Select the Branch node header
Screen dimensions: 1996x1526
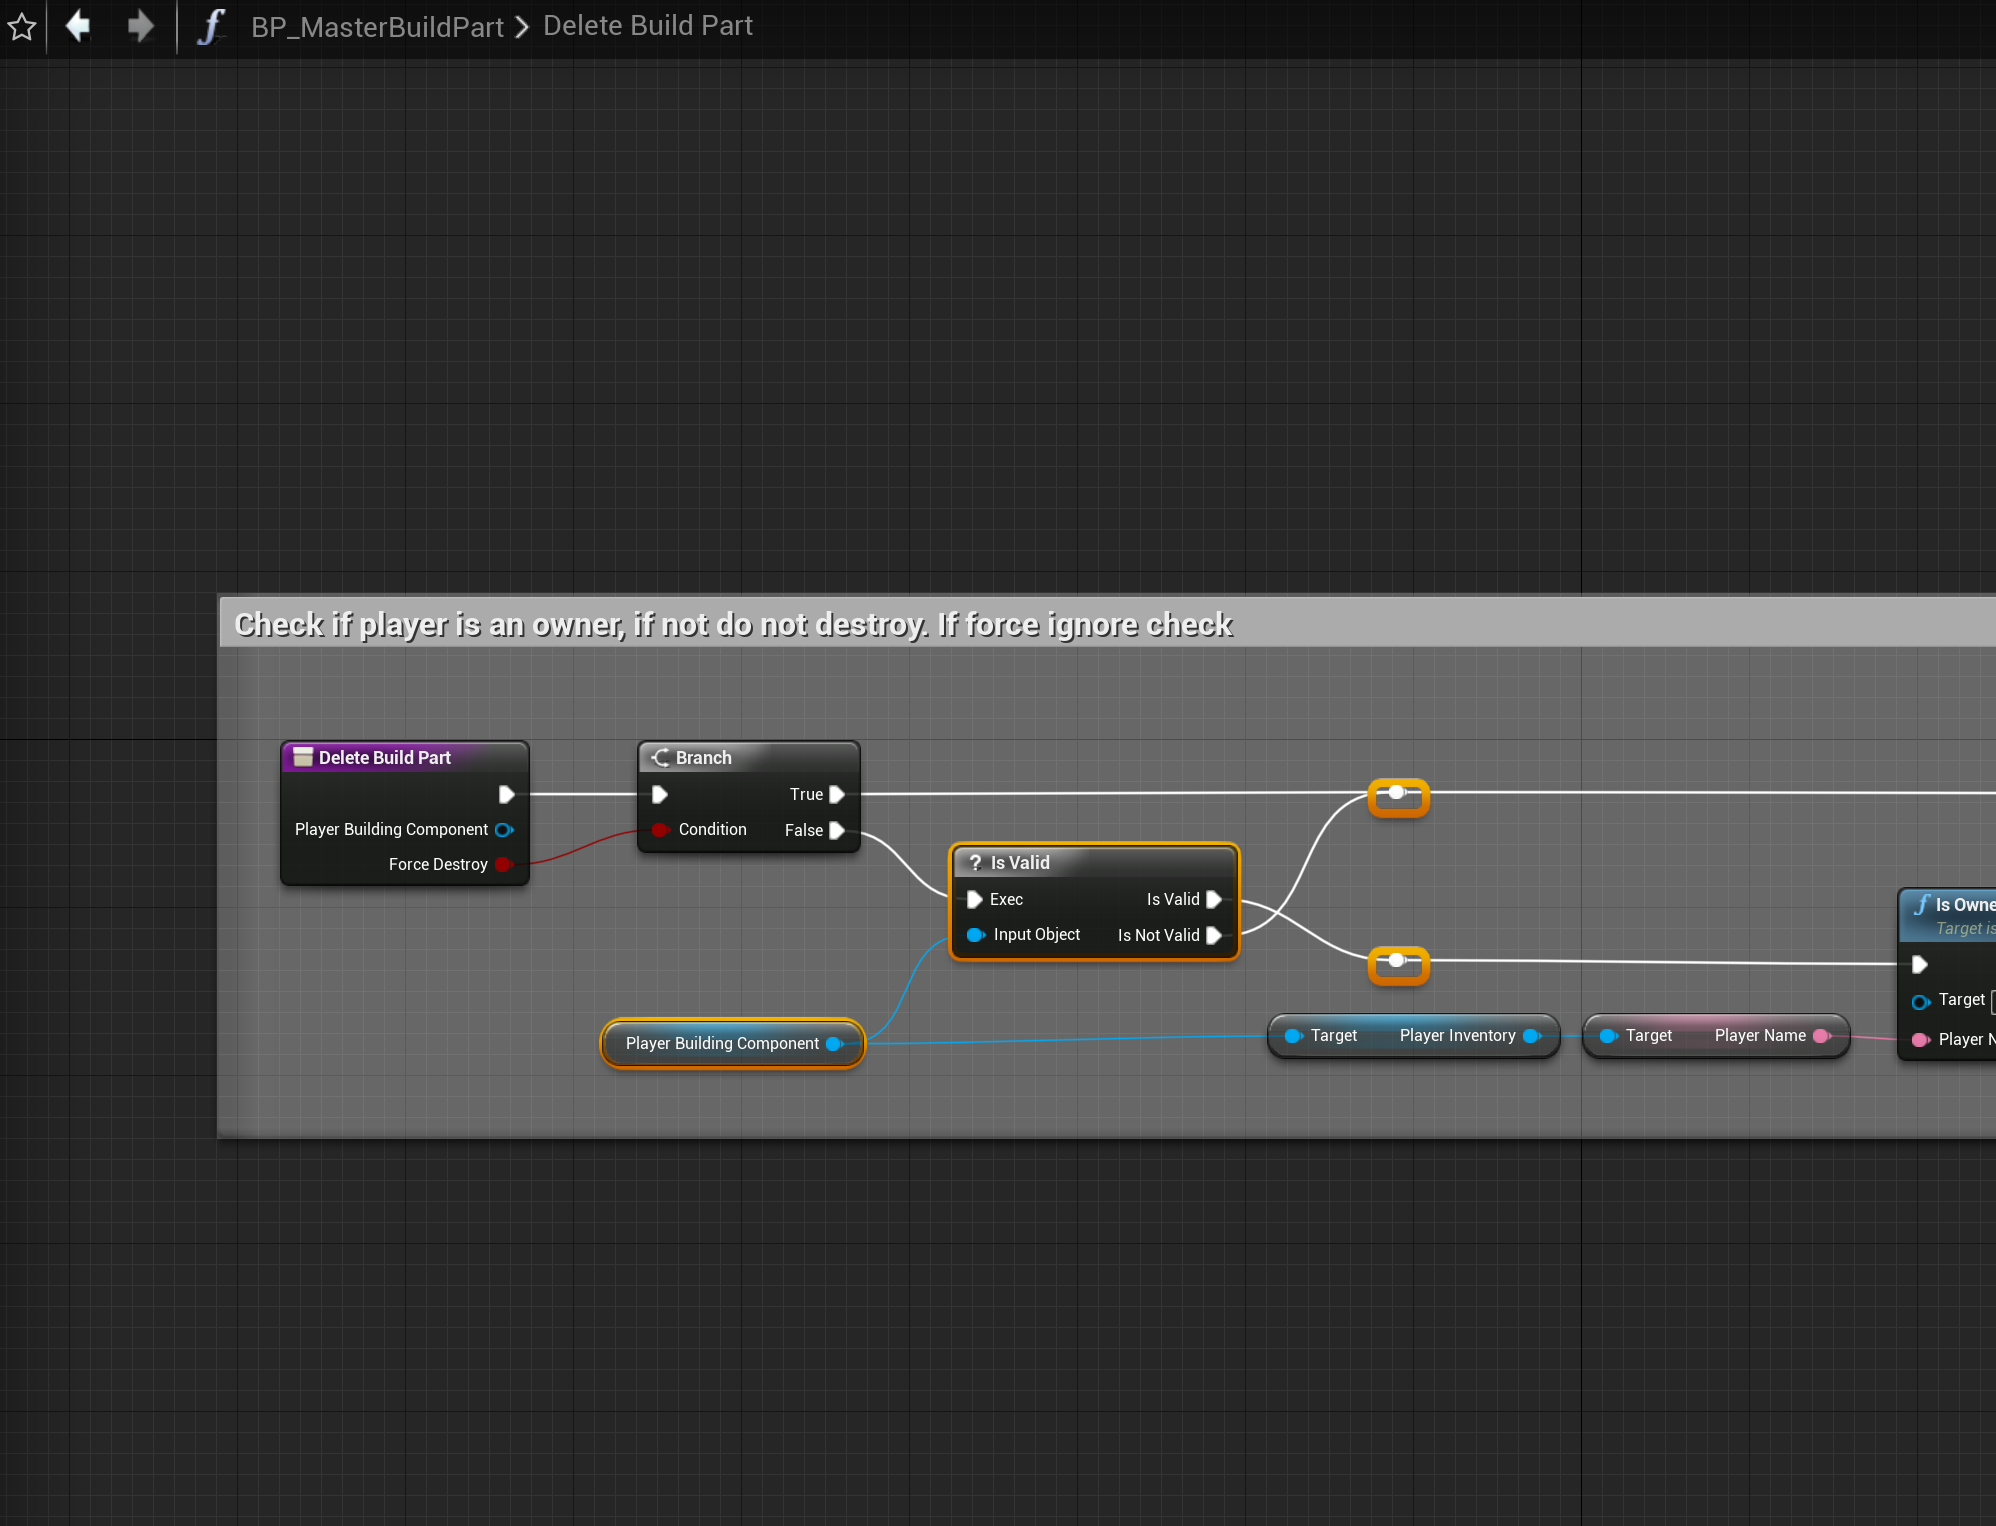(x=704, y=758)
